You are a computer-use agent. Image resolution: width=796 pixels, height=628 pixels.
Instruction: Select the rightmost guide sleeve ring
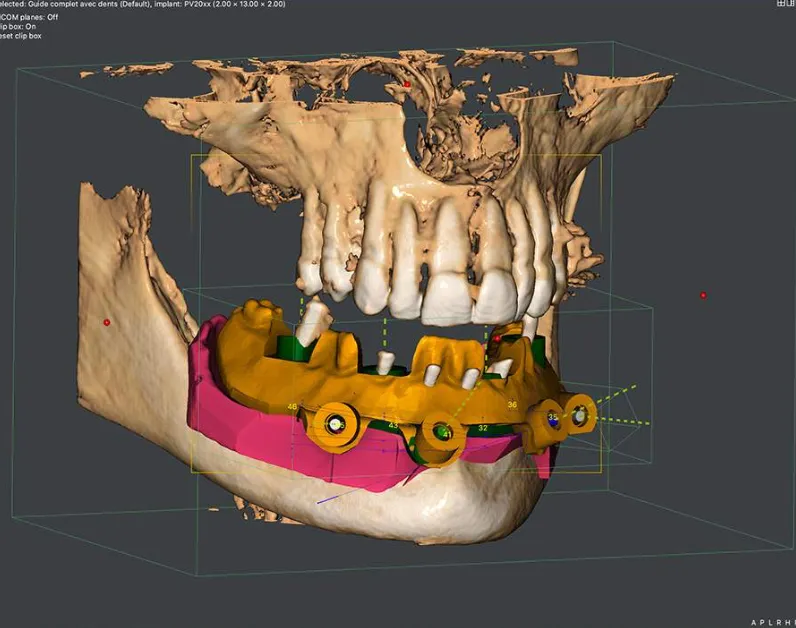(579, 413)
